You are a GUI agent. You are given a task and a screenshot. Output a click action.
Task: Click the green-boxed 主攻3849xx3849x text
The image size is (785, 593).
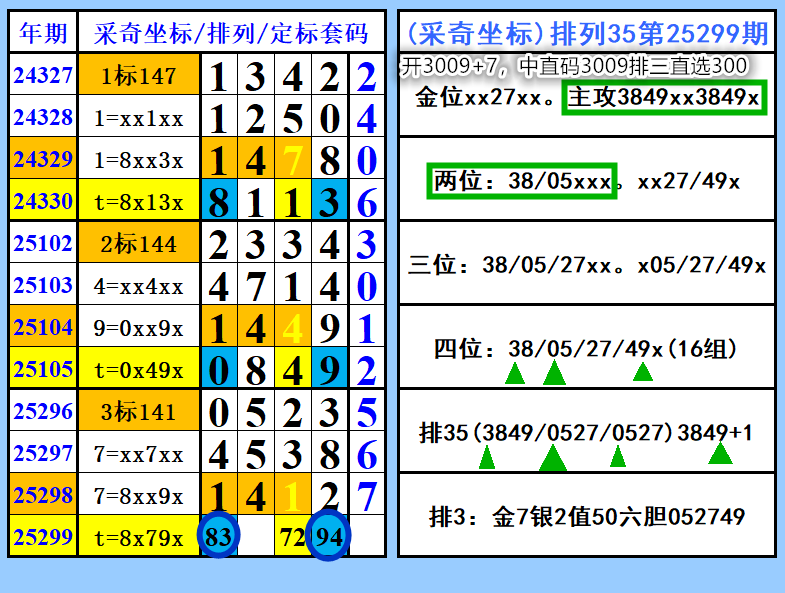coord(664,97)
